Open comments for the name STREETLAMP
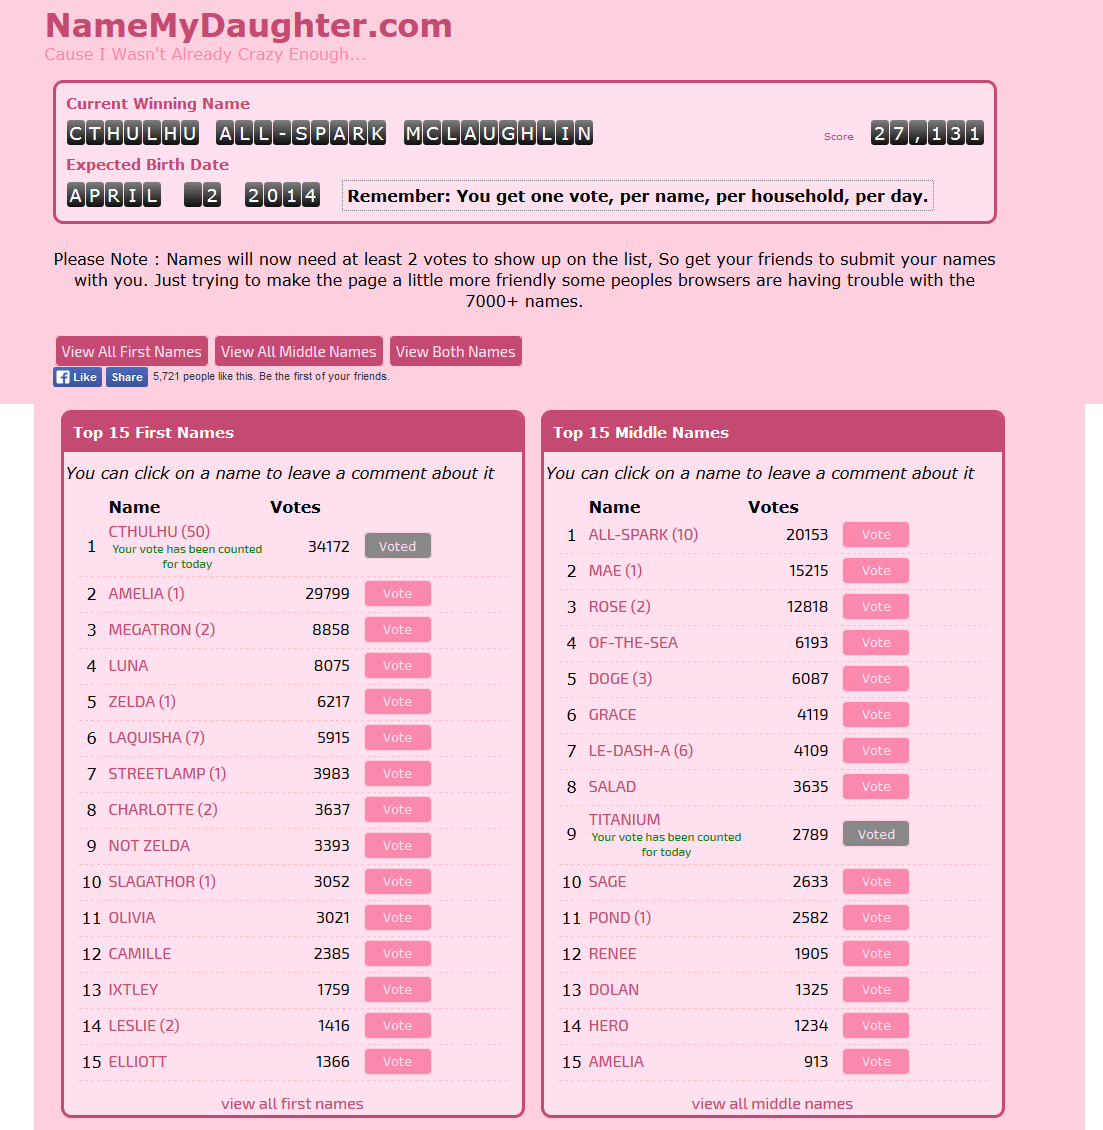The height and width of the screenshot is (1130, 1103). (x=167, y=774)
